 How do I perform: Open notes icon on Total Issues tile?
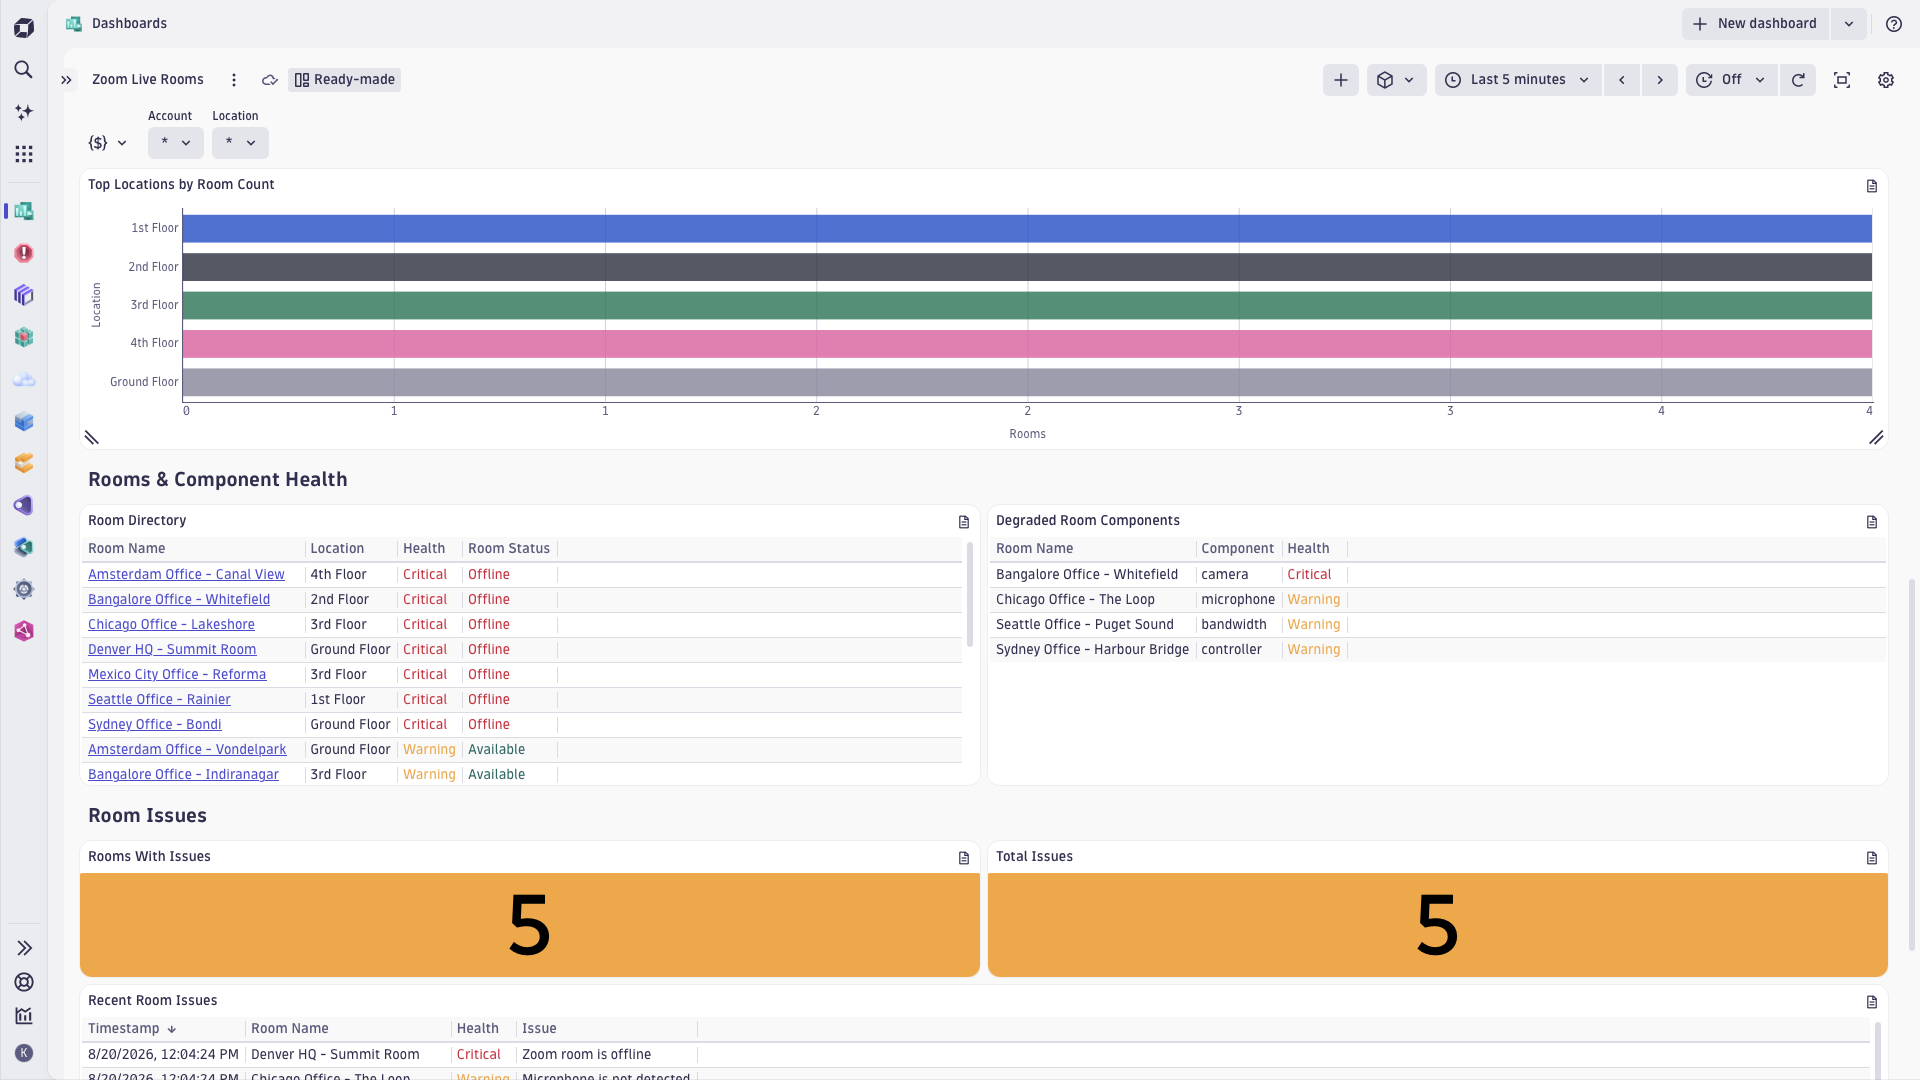1872,858
